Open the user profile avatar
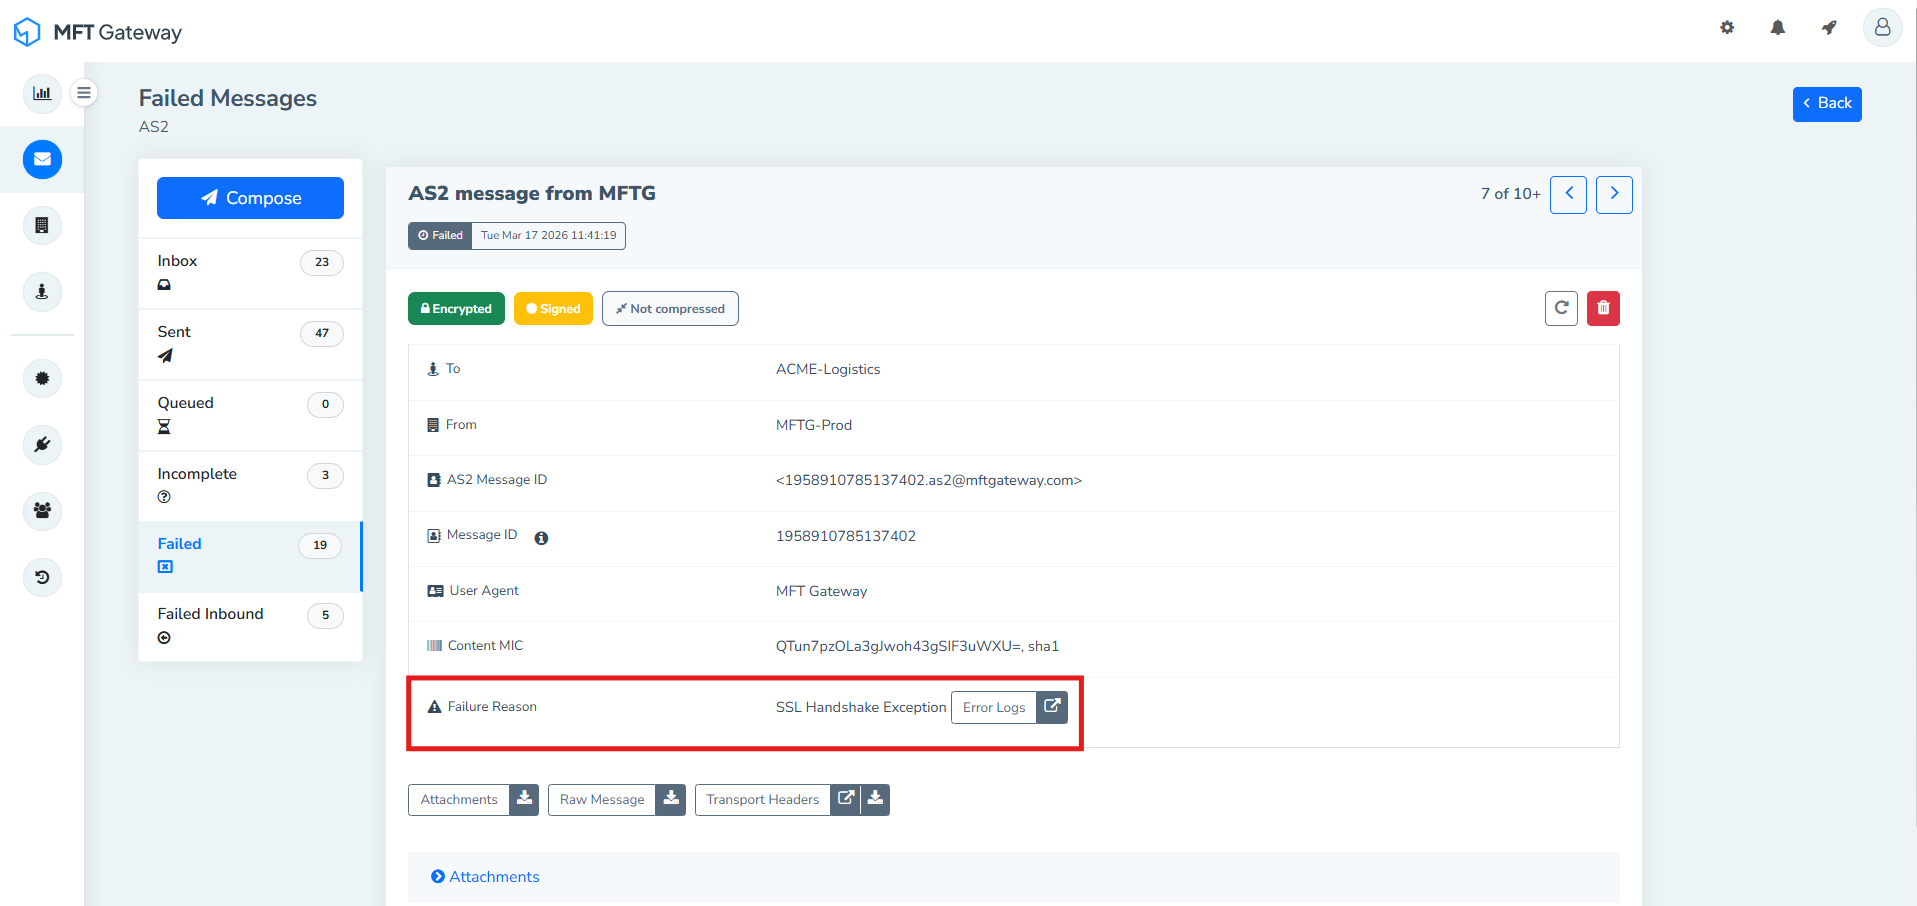 1881,28
